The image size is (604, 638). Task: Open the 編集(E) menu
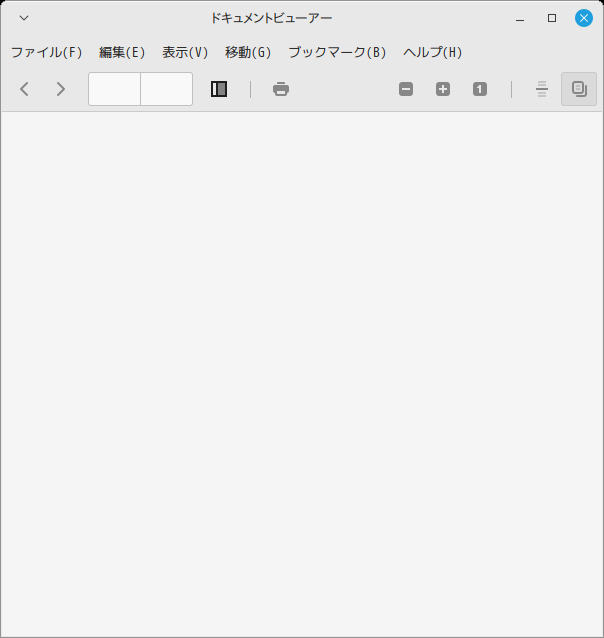click(122, 52)
